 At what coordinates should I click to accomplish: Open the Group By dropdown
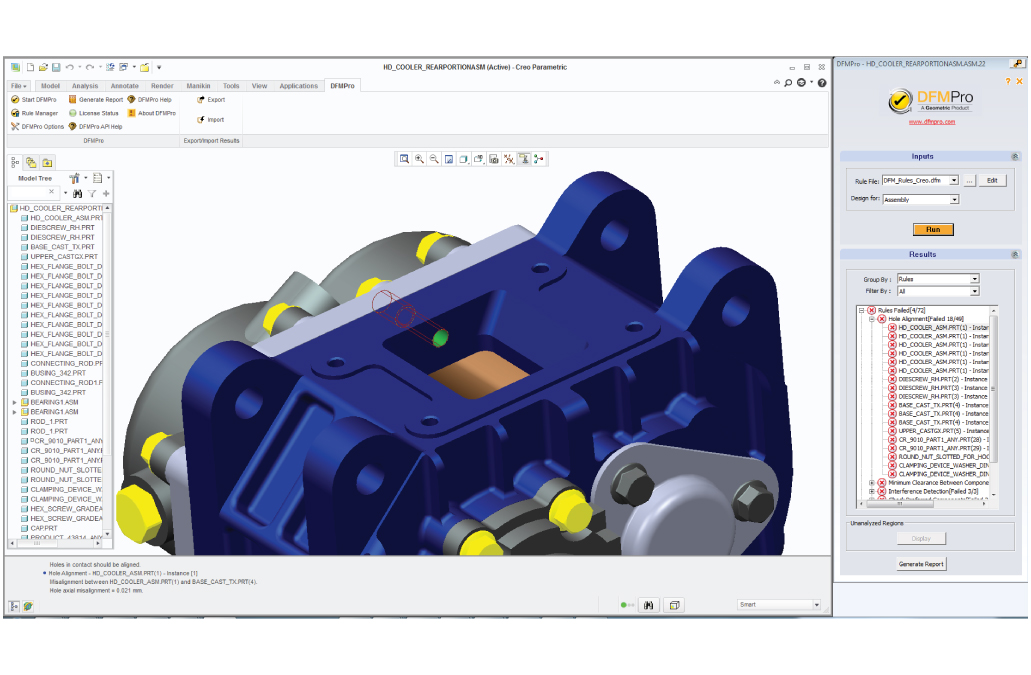[x=974, y=279]
